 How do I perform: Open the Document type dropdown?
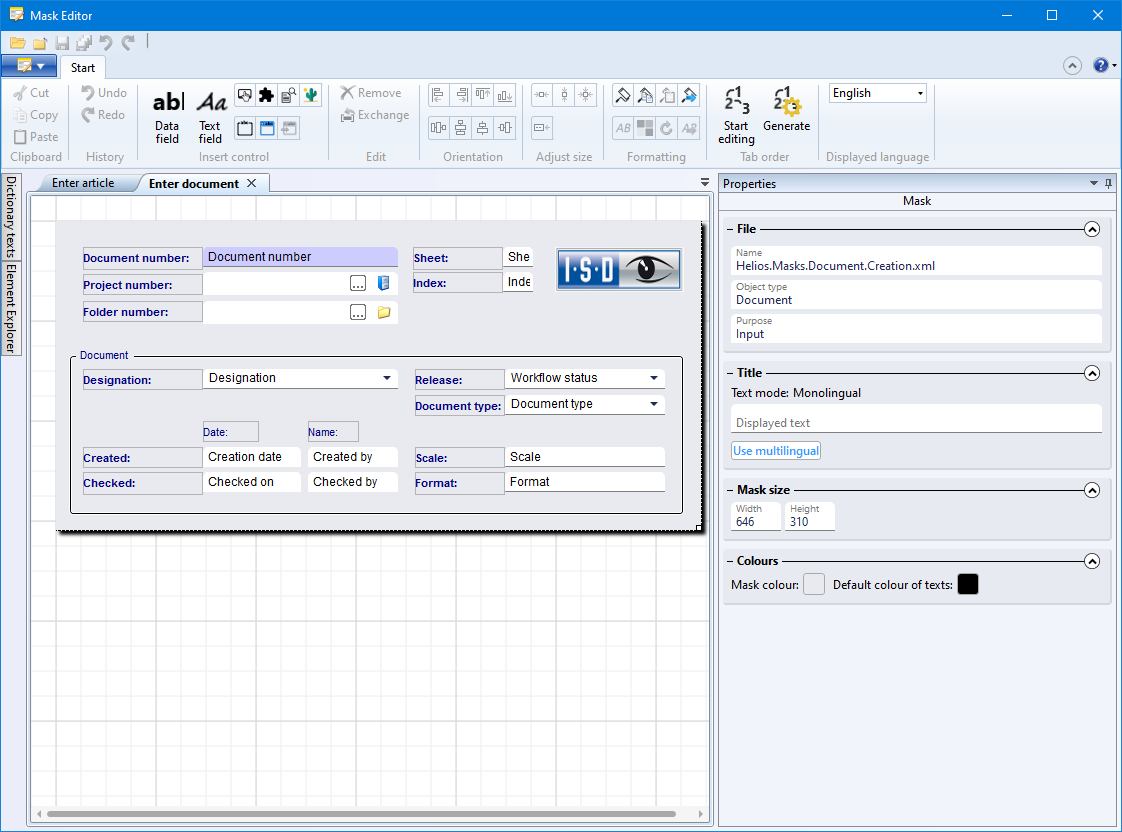point(654,404)
